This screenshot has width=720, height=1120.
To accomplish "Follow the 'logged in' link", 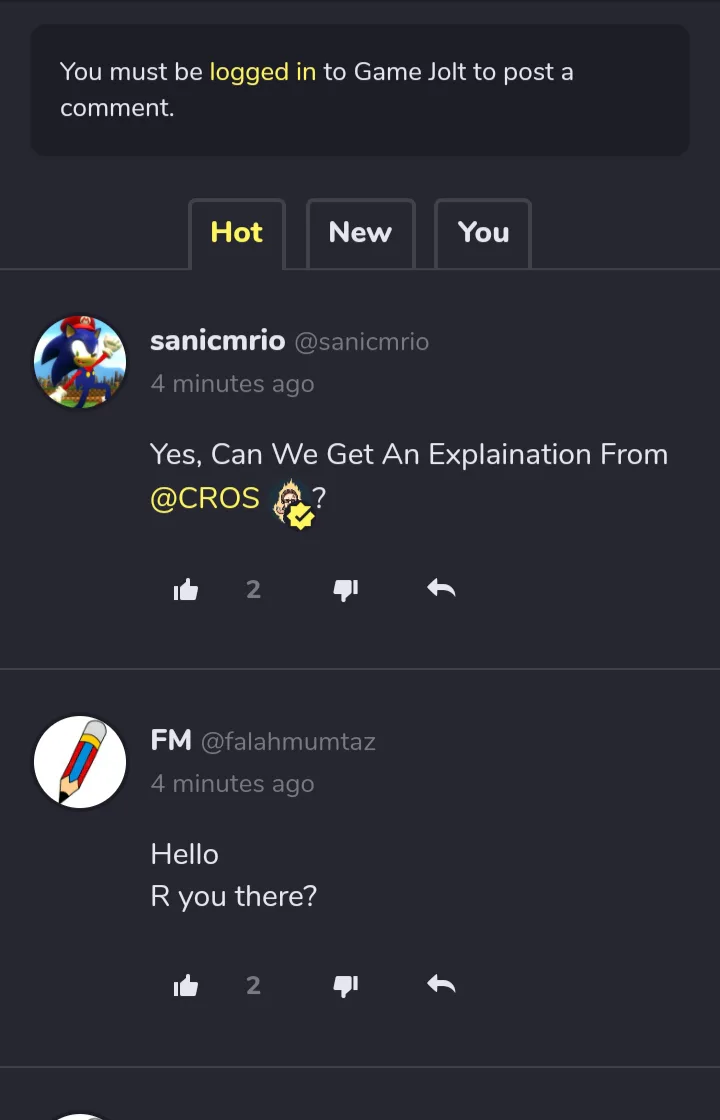I will (x=262, y=72).
